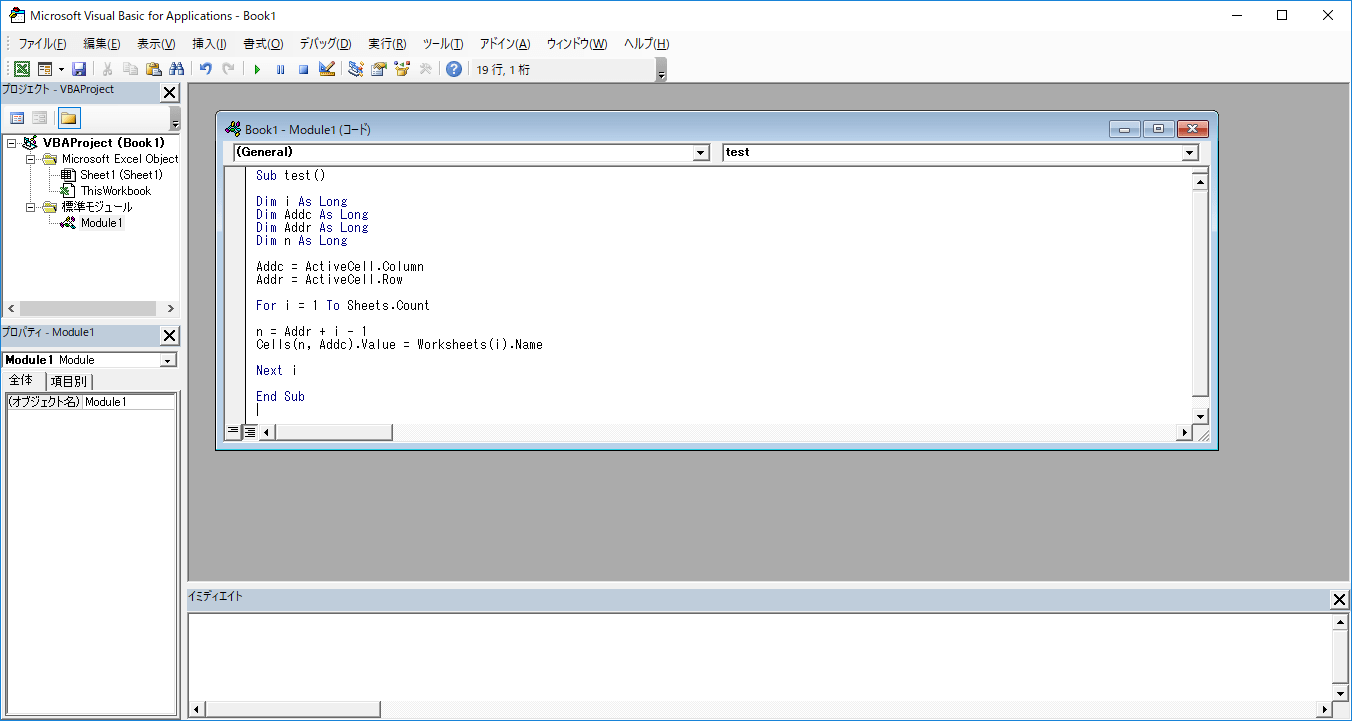The width and height of the screenshot is (1352, 721).
Task: Click the Toolbox icon in toolbar
Action: (x=425, y=69)
